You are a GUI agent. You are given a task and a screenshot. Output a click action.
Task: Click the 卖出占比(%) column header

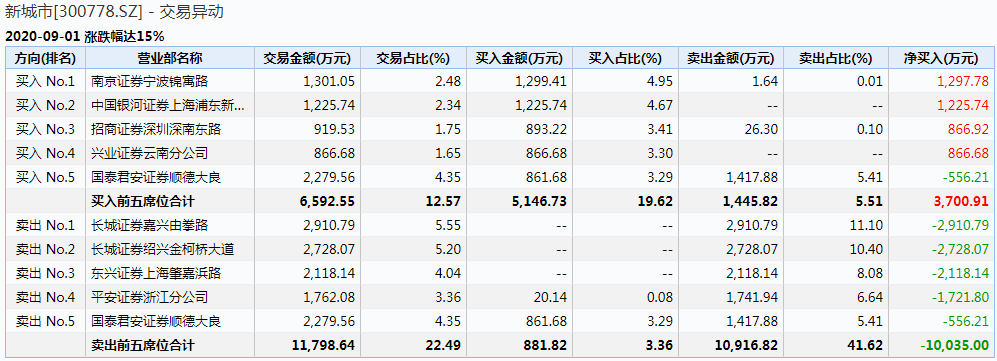[x=835, y=59]
